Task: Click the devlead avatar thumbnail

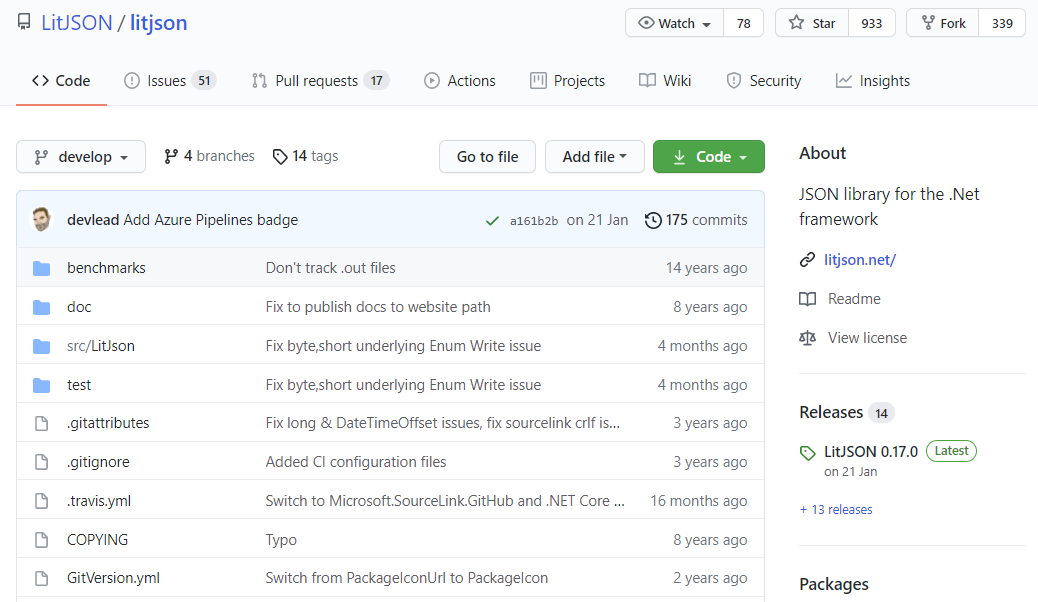Action: tap(42, 220)
